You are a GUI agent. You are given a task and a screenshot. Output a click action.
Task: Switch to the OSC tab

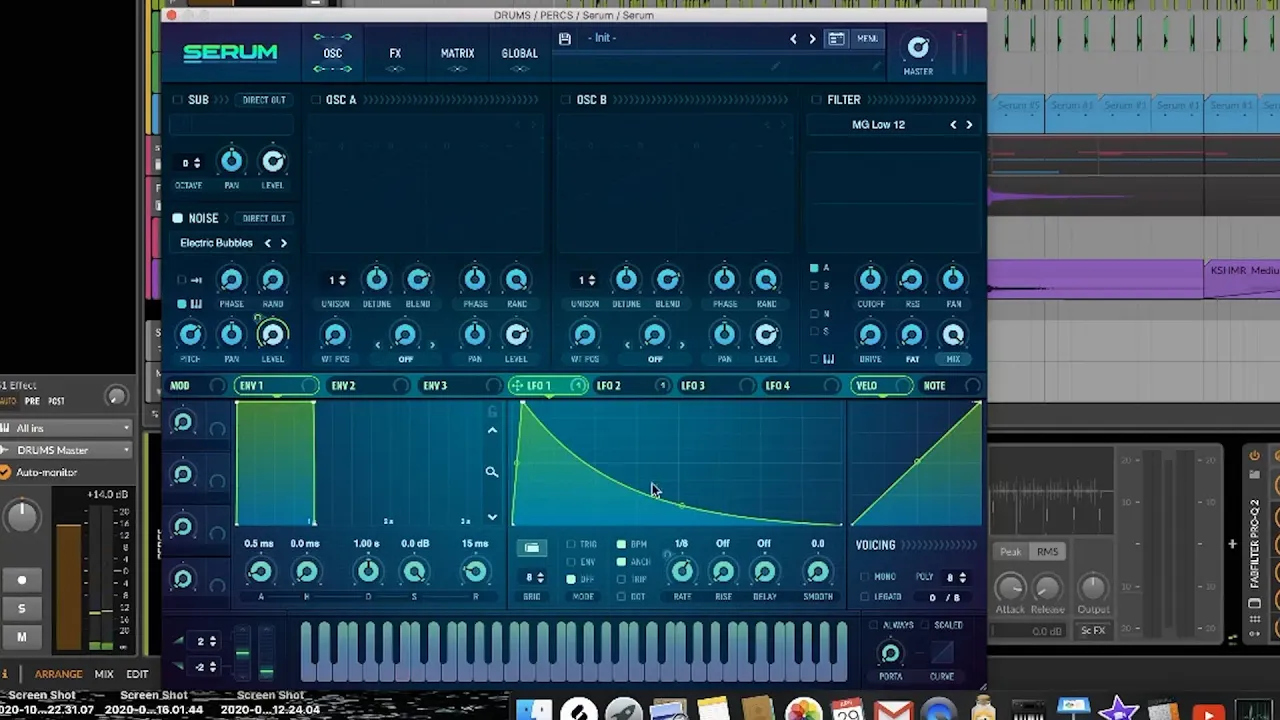332,53
